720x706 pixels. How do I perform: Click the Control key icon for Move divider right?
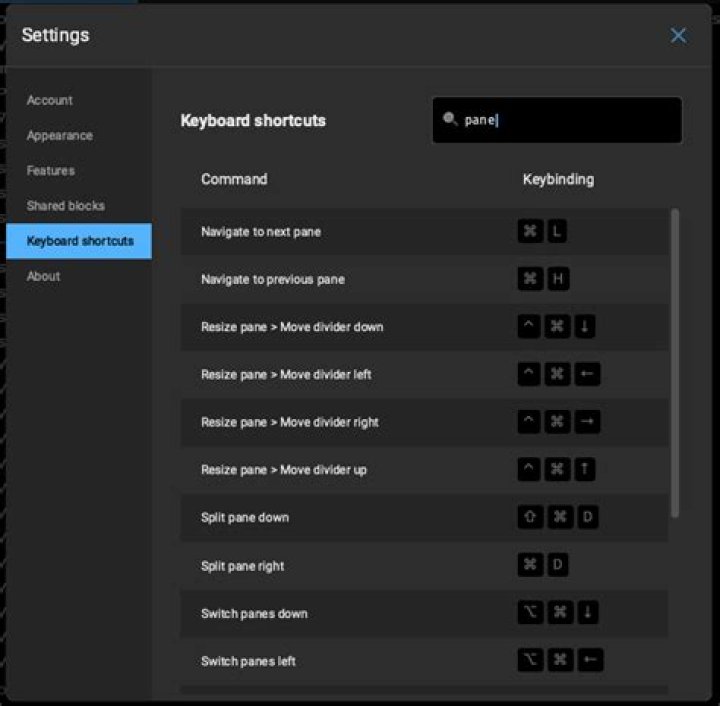pyautogui.click(x=529, y=421)
